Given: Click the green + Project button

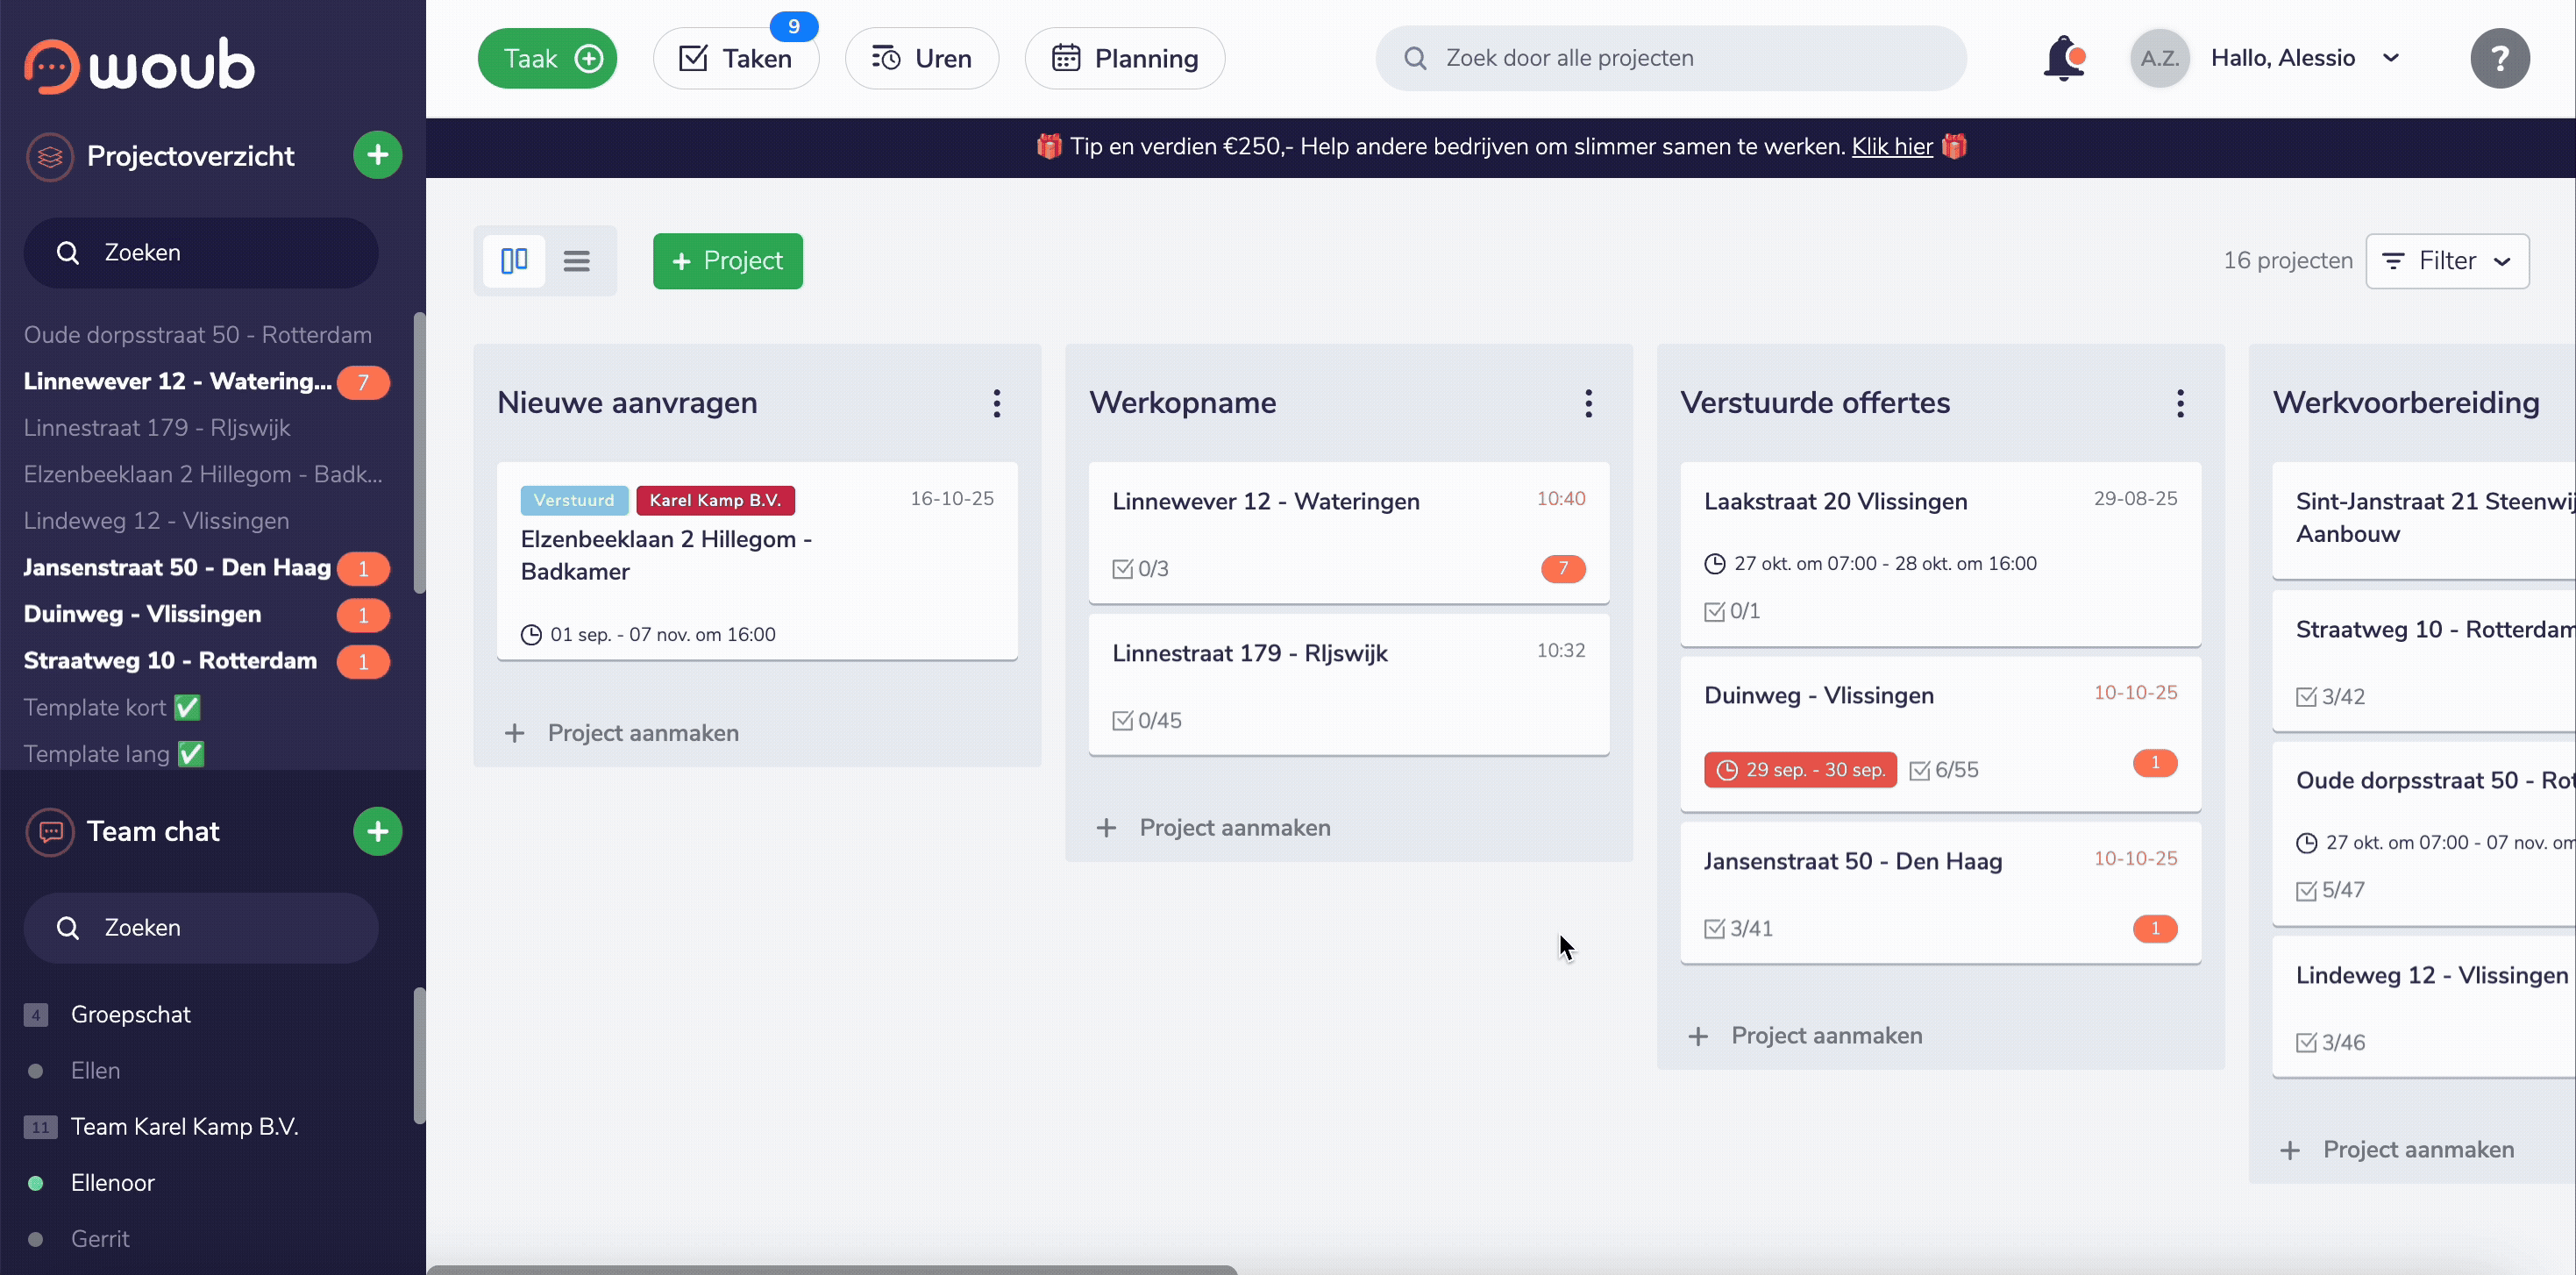Looking at the screenshot, I should (727, 261).
